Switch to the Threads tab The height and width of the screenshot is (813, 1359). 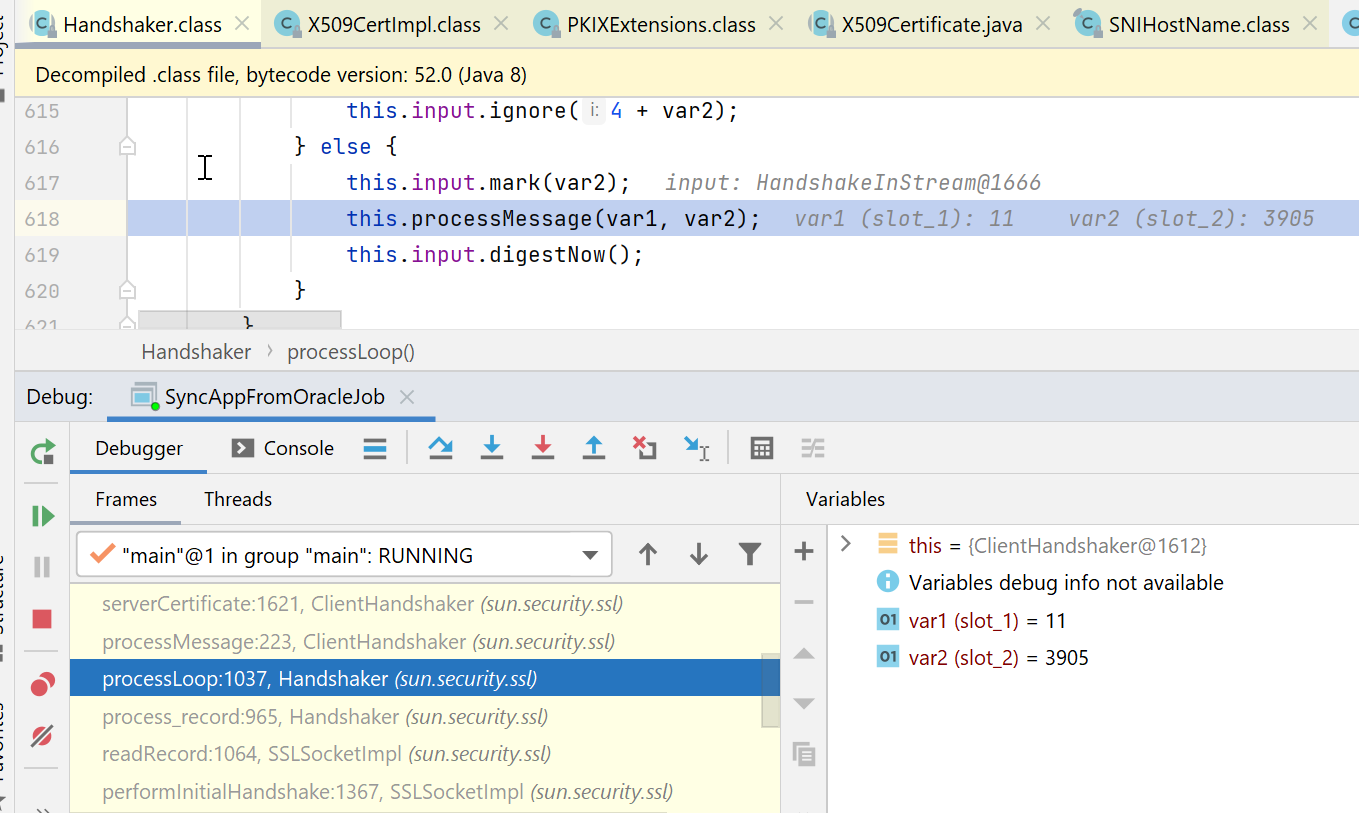pos(238,499)
